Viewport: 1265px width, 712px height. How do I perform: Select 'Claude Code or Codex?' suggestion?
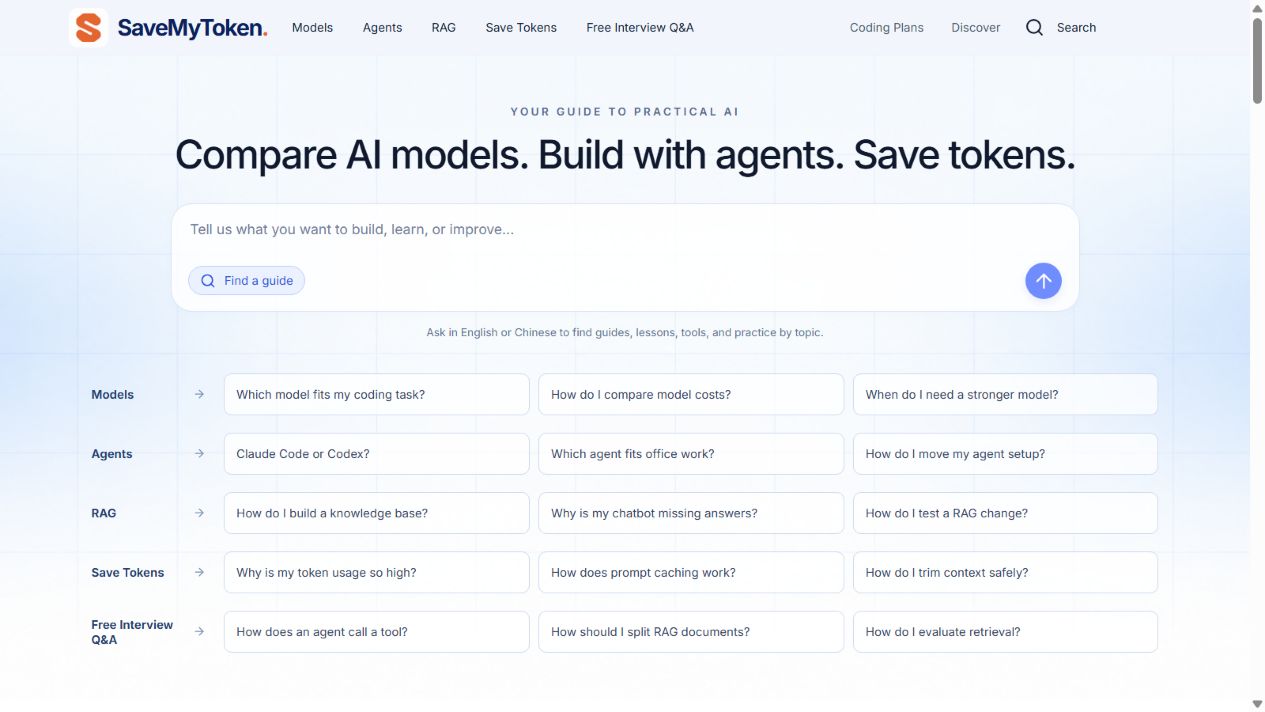[x=377, y=454]
